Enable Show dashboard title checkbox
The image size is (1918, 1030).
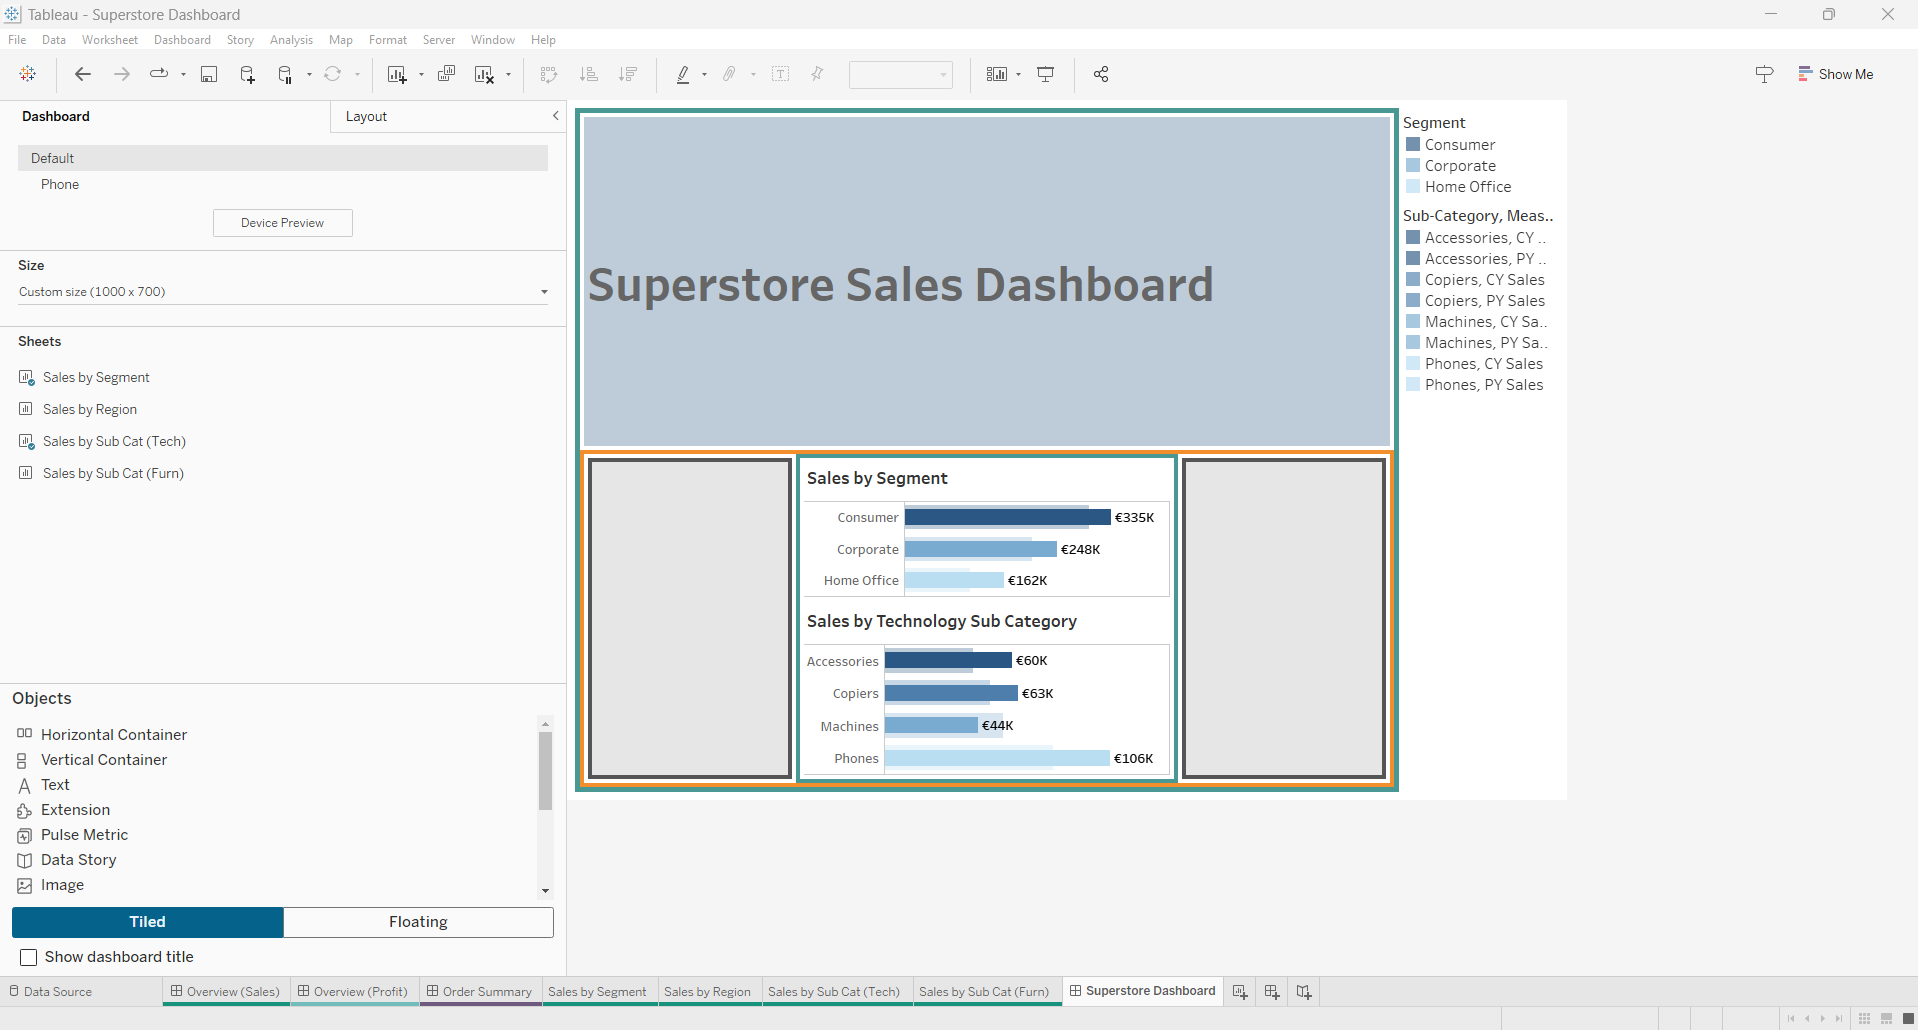pos(29,957)
